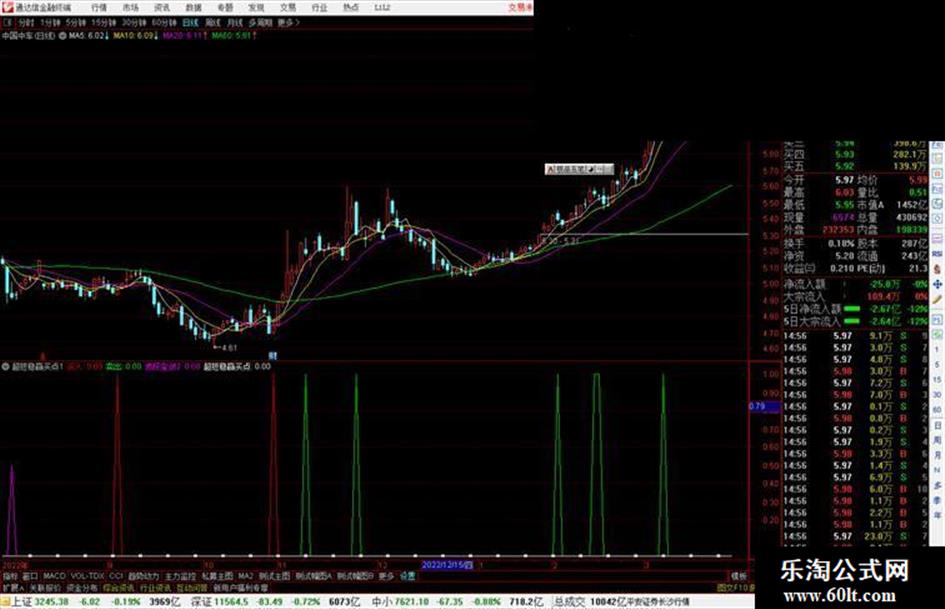Viewport: 945px width, 609px height.
Task: Expand 更多 in bottom indicator bar
Action: click(386, 576)
